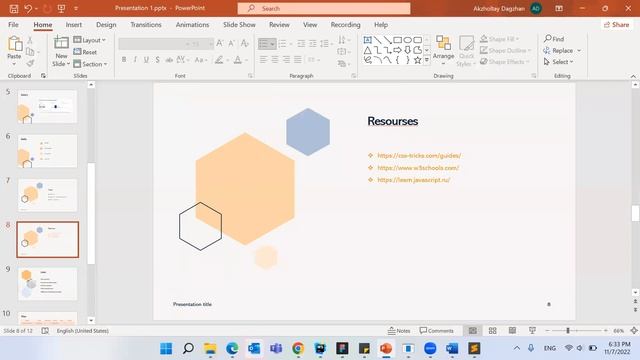Click the Save icon in the title bar
Viewport: 640px width, 360px height.
click(14, 8)
